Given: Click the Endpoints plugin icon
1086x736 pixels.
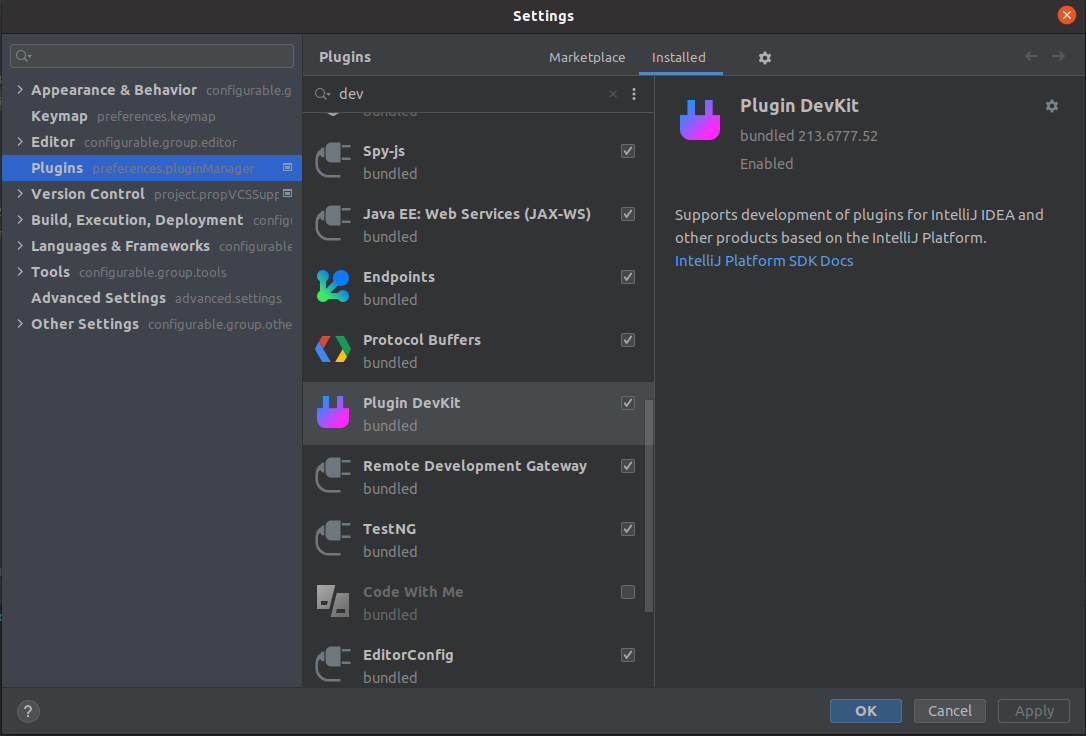Looking at the screenshot, I should pyautogui.click(x=333, y=287).
